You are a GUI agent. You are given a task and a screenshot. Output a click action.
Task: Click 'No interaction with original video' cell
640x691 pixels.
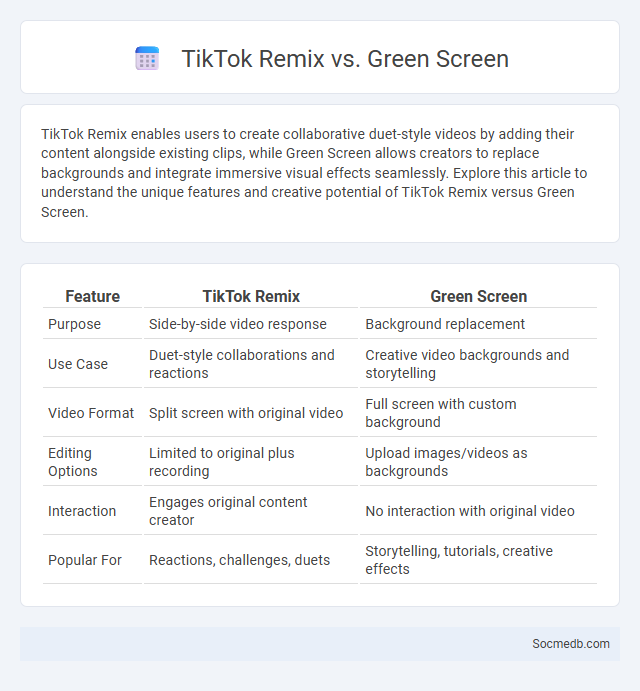pos(470,511)
